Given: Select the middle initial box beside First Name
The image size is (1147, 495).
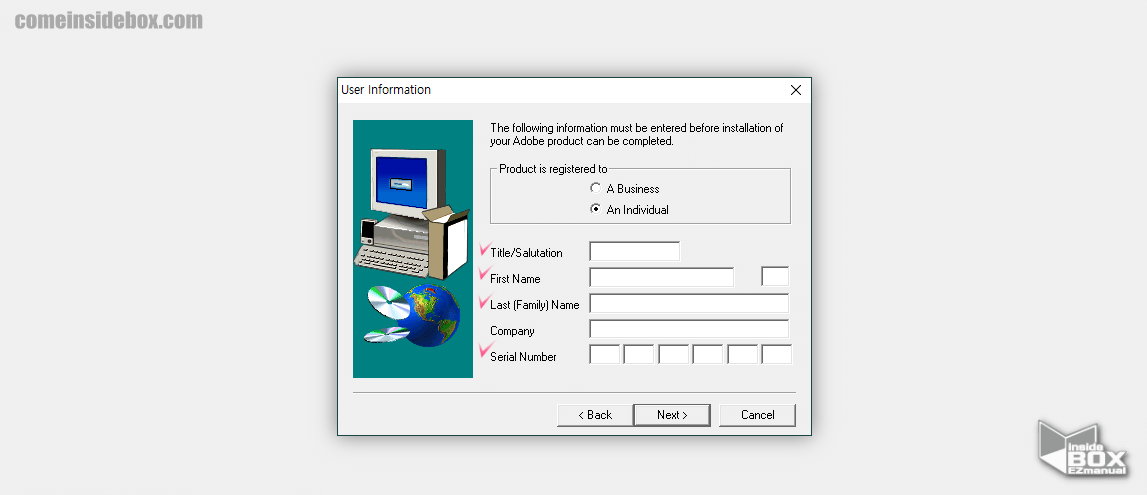Looking at the screenshot, I should 775,276.
